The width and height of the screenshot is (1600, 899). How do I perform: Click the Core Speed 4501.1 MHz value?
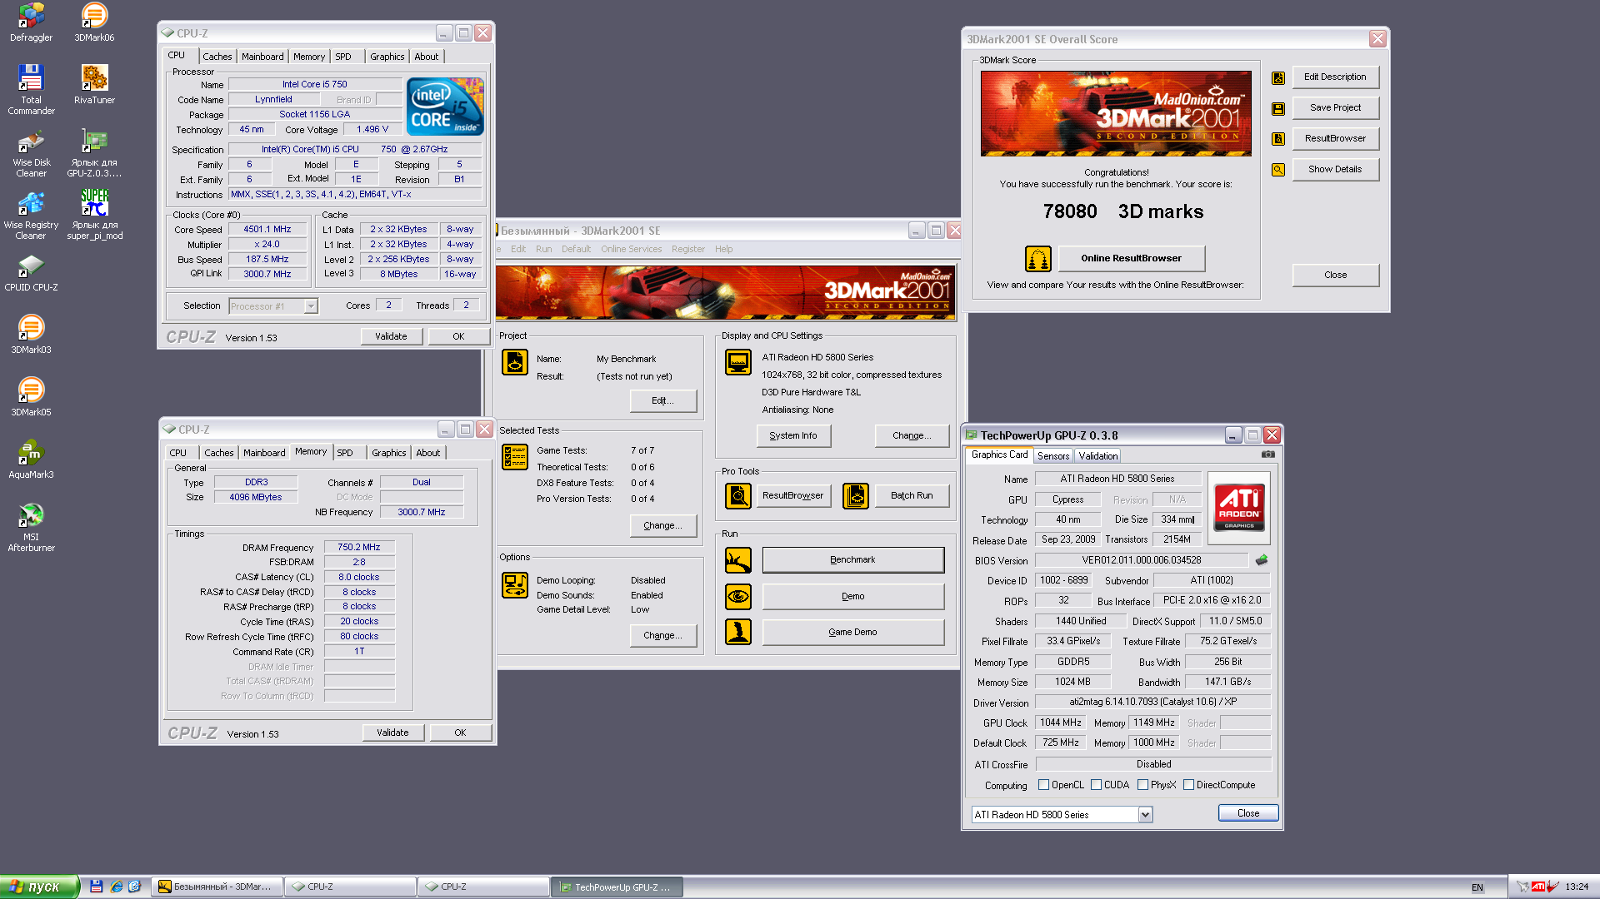coord(267,229)
